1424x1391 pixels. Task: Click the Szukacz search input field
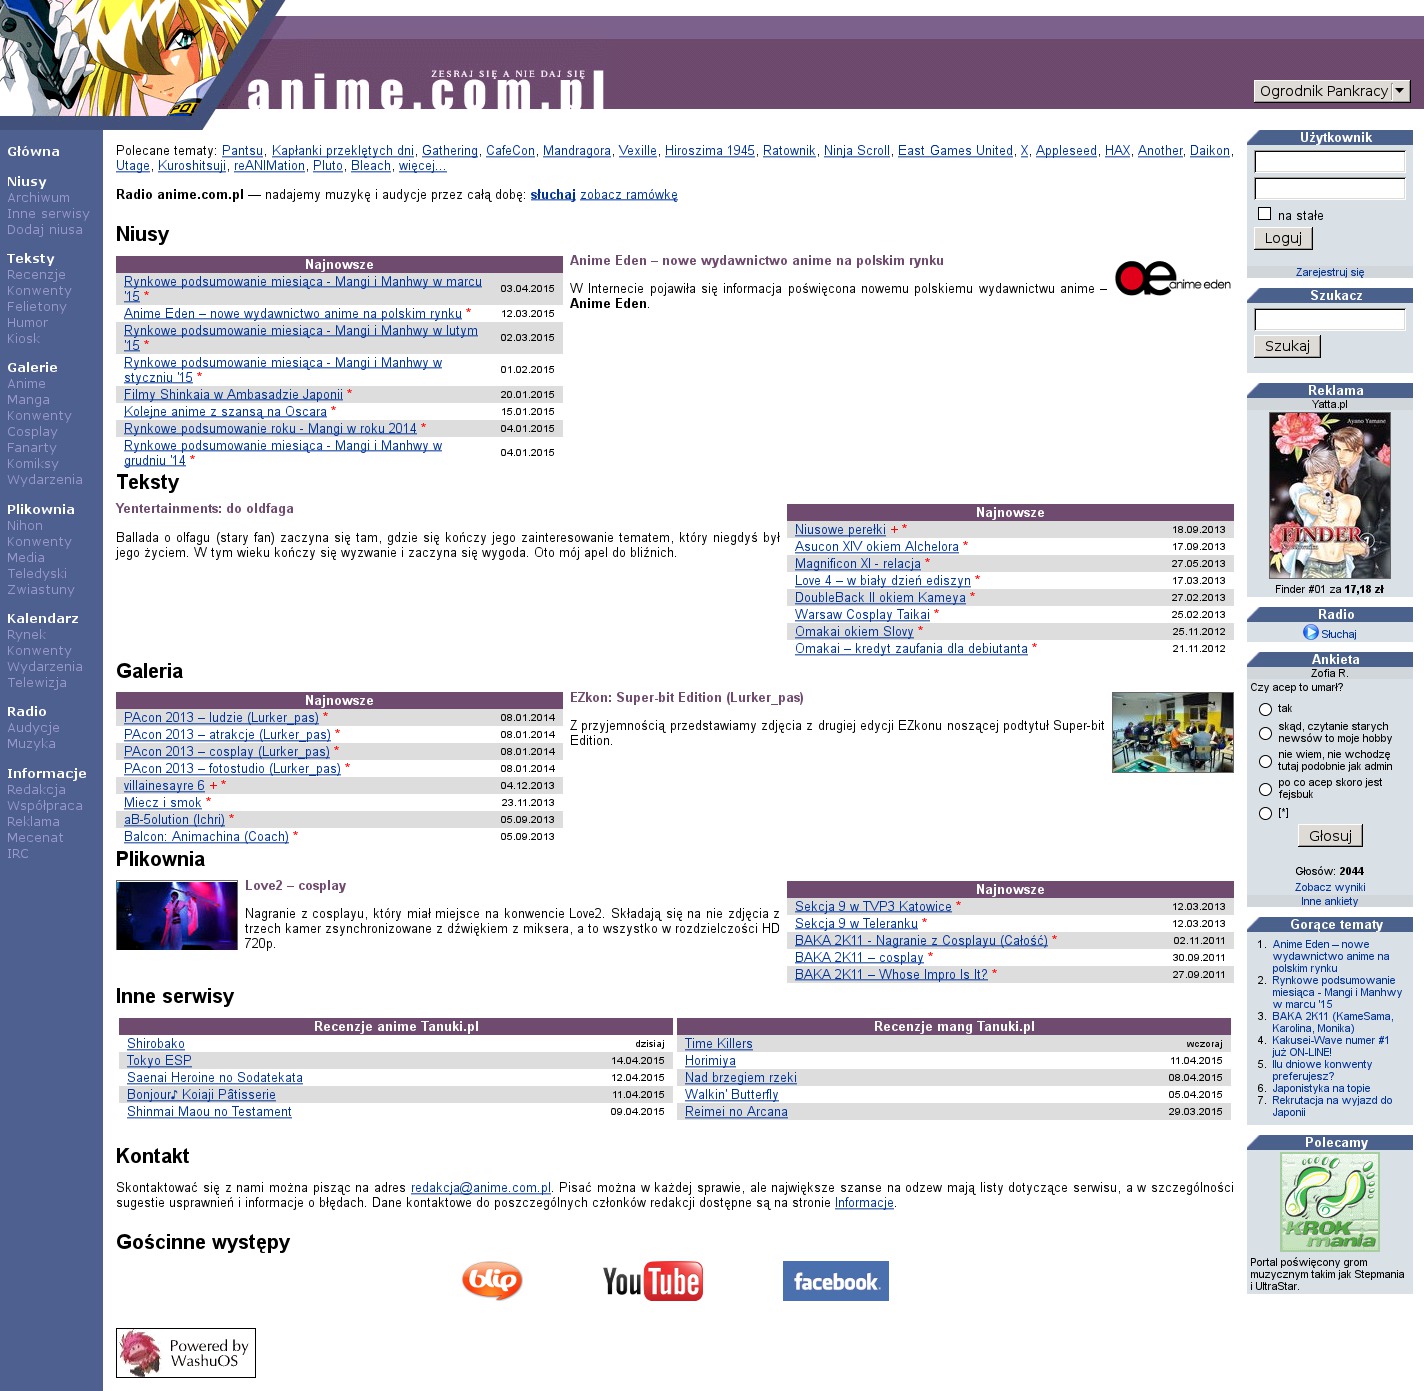click(1329, 320)
